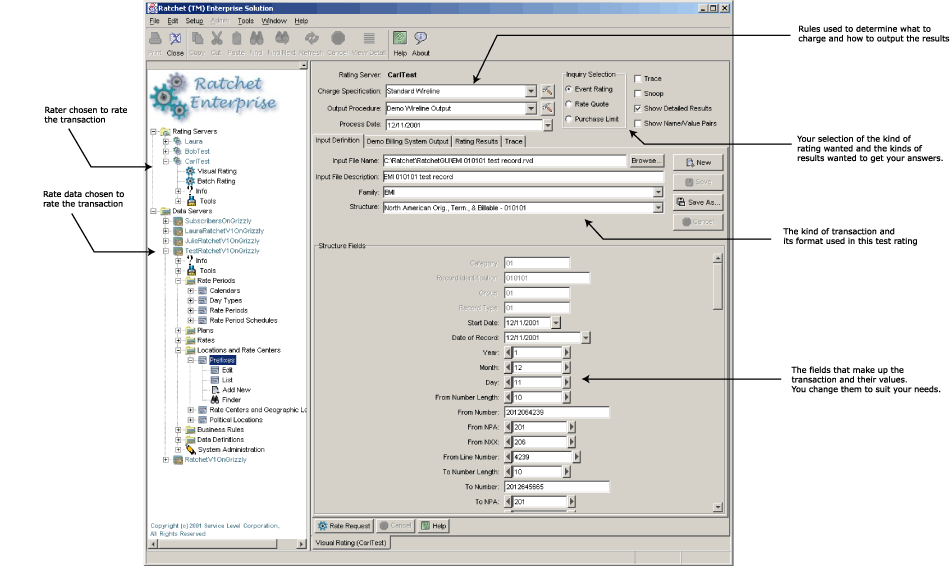Click the bottom Help button
This screenshot has height=566, width=950.
[434, 526]
